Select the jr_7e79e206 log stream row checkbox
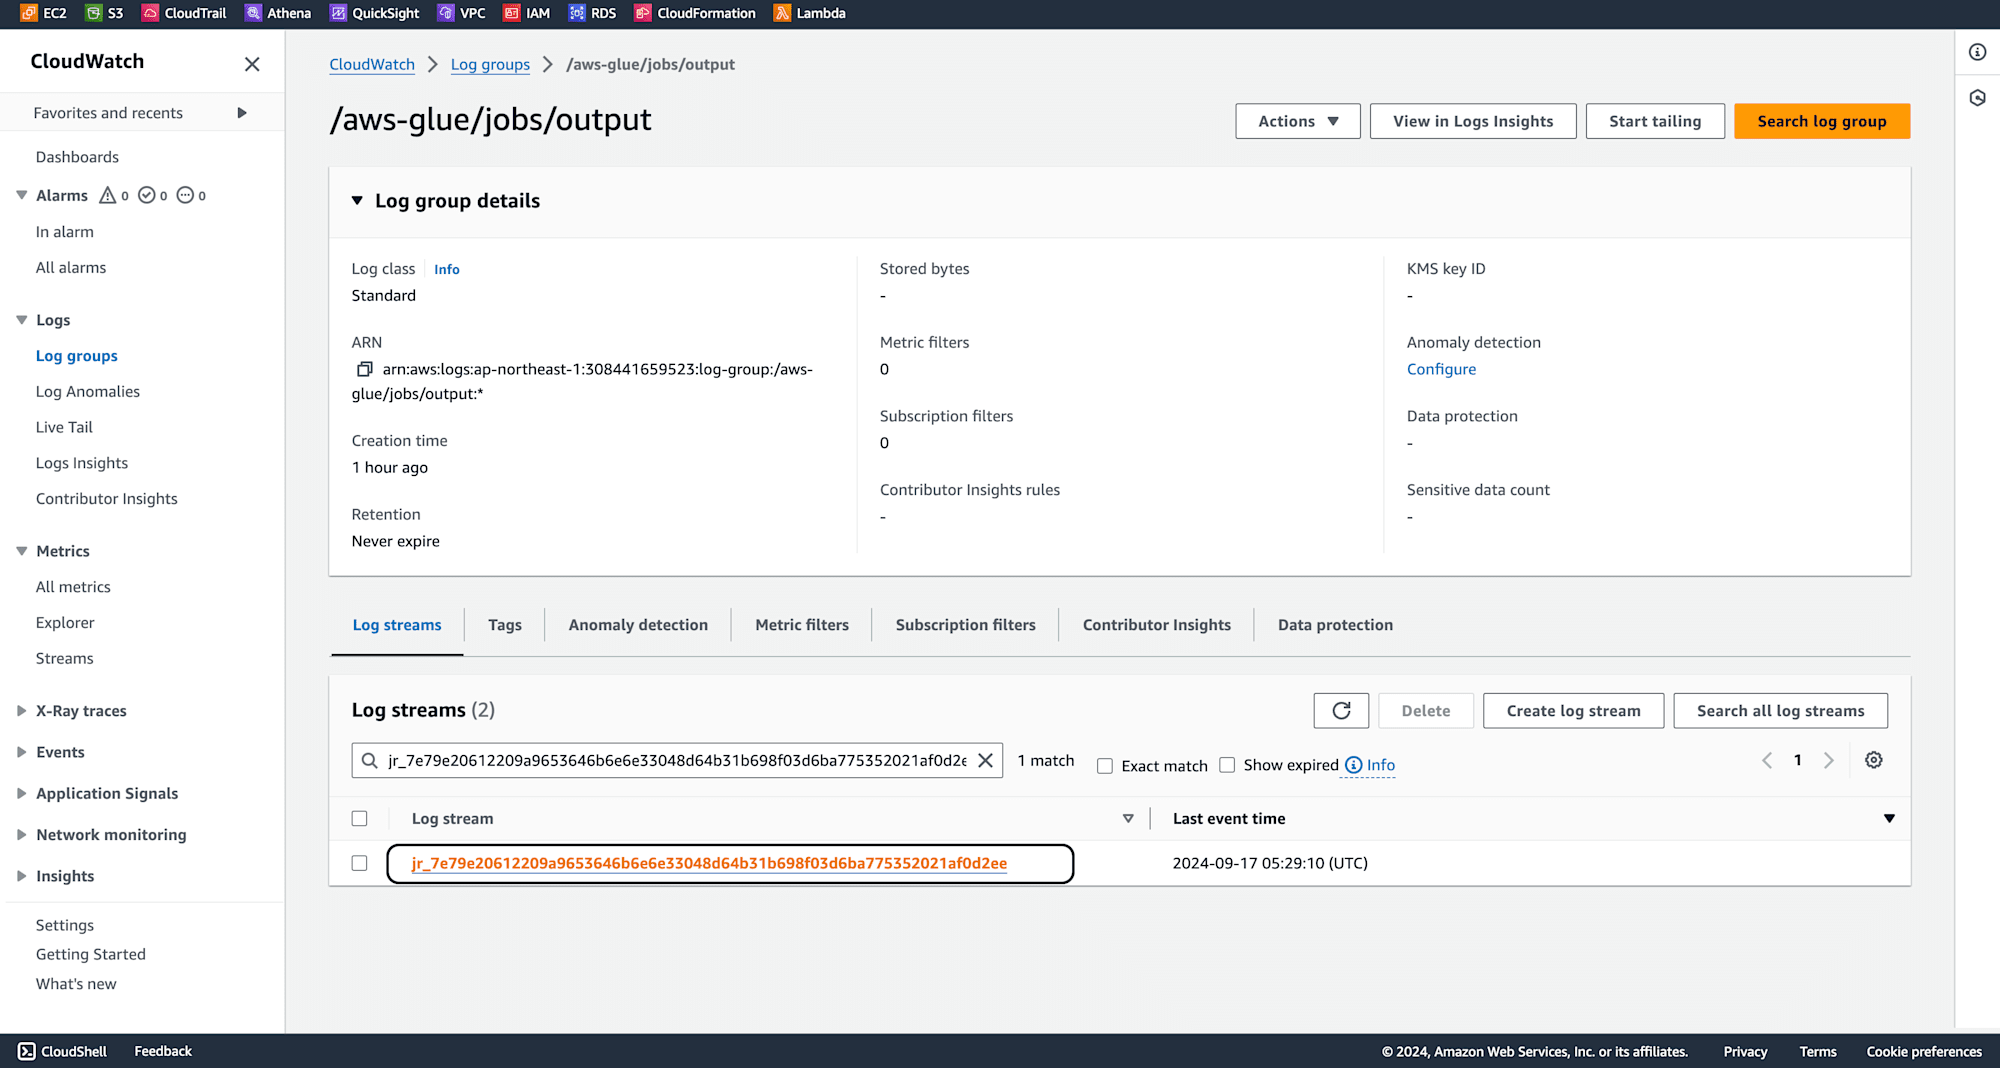This screenshot has height=1068, width=2000. (x=360, y=863)
